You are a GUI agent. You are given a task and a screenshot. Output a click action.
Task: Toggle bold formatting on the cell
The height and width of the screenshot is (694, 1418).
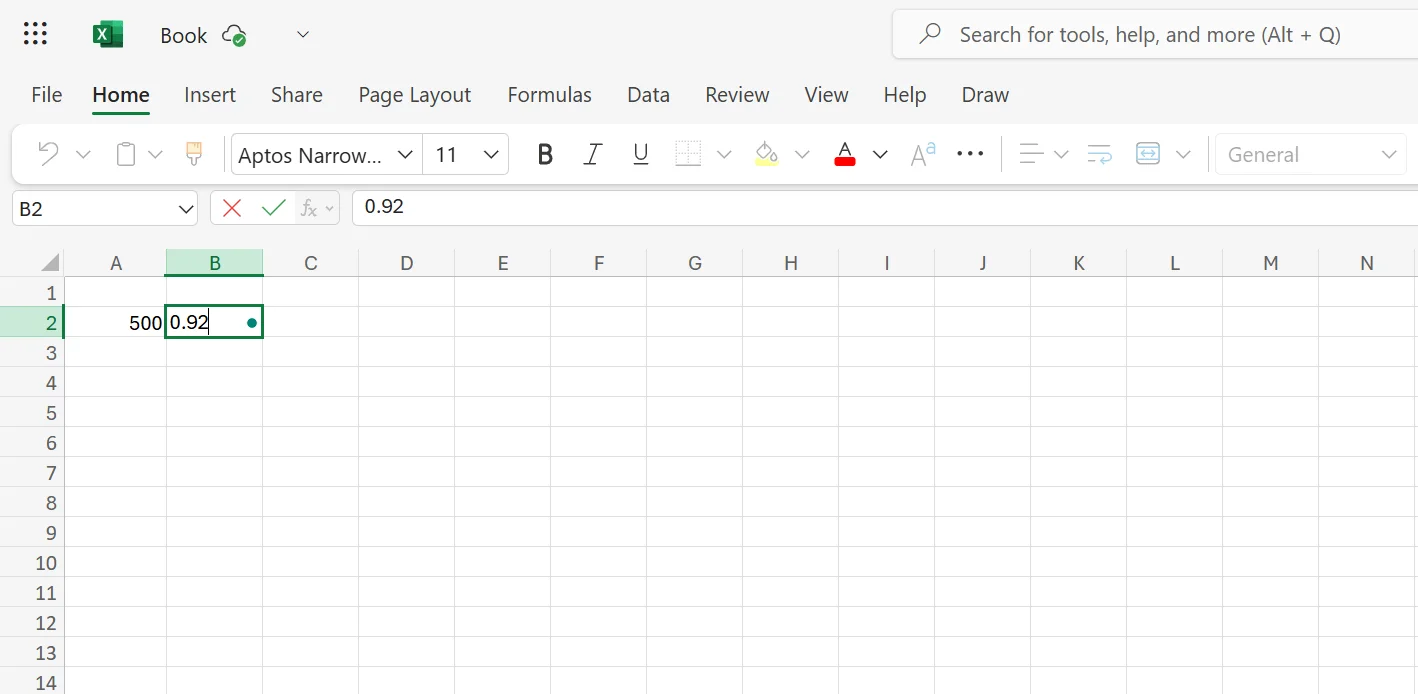(545, 154)
